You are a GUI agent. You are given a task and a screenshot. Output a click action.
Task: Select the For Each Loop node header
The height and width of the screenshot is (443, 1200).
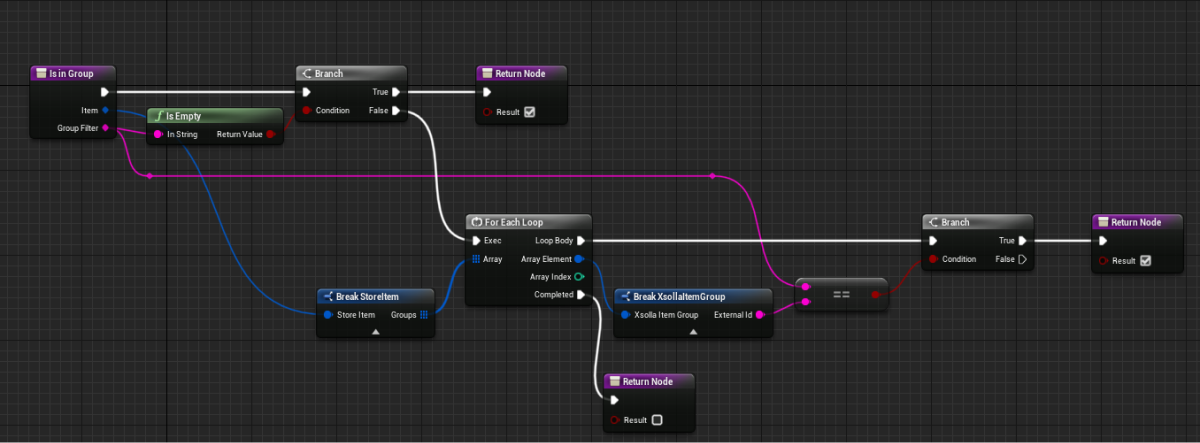[529, 221]
